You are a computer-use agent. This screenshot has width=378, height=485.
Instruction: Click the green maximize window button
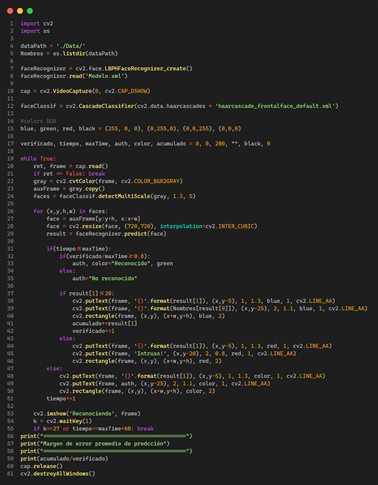[x=30, y=11]
